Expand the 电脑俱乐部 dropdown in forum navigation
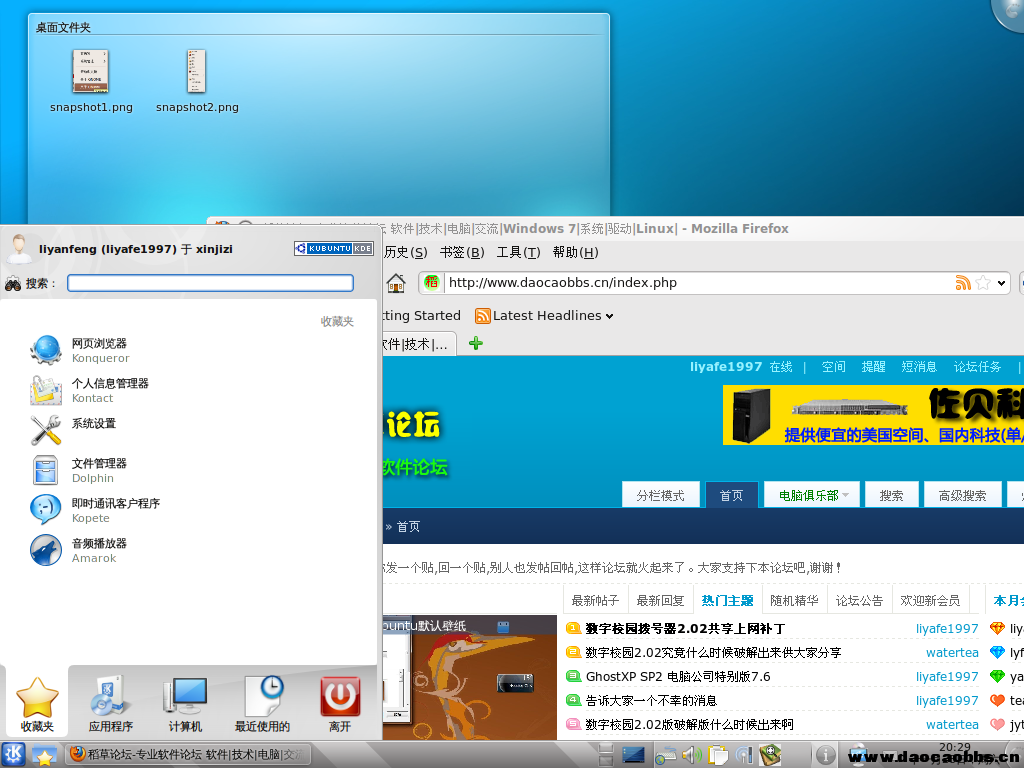This screenshot has width=1024, height=768. point(845,495)
